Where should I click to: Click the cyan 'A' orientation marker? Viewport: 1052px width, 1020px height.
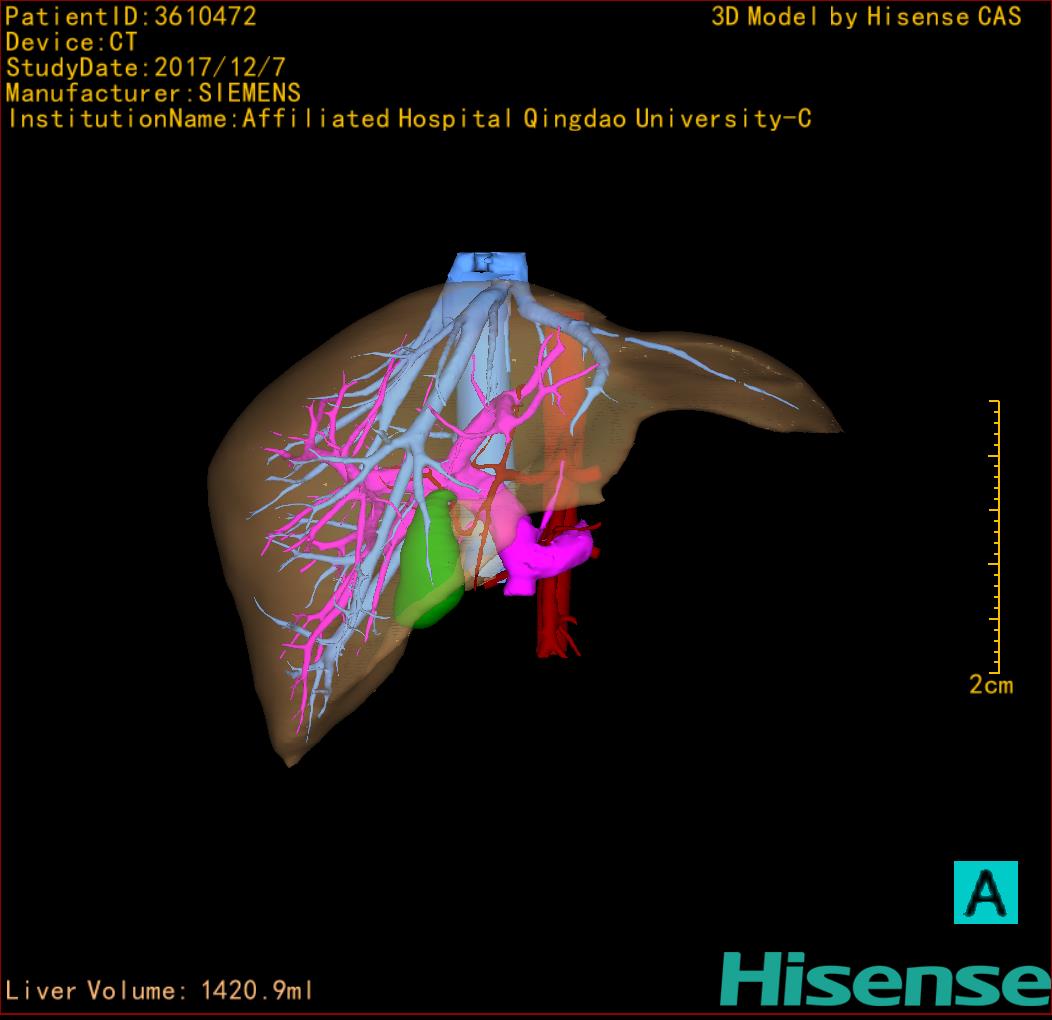(x=986, y=892)
